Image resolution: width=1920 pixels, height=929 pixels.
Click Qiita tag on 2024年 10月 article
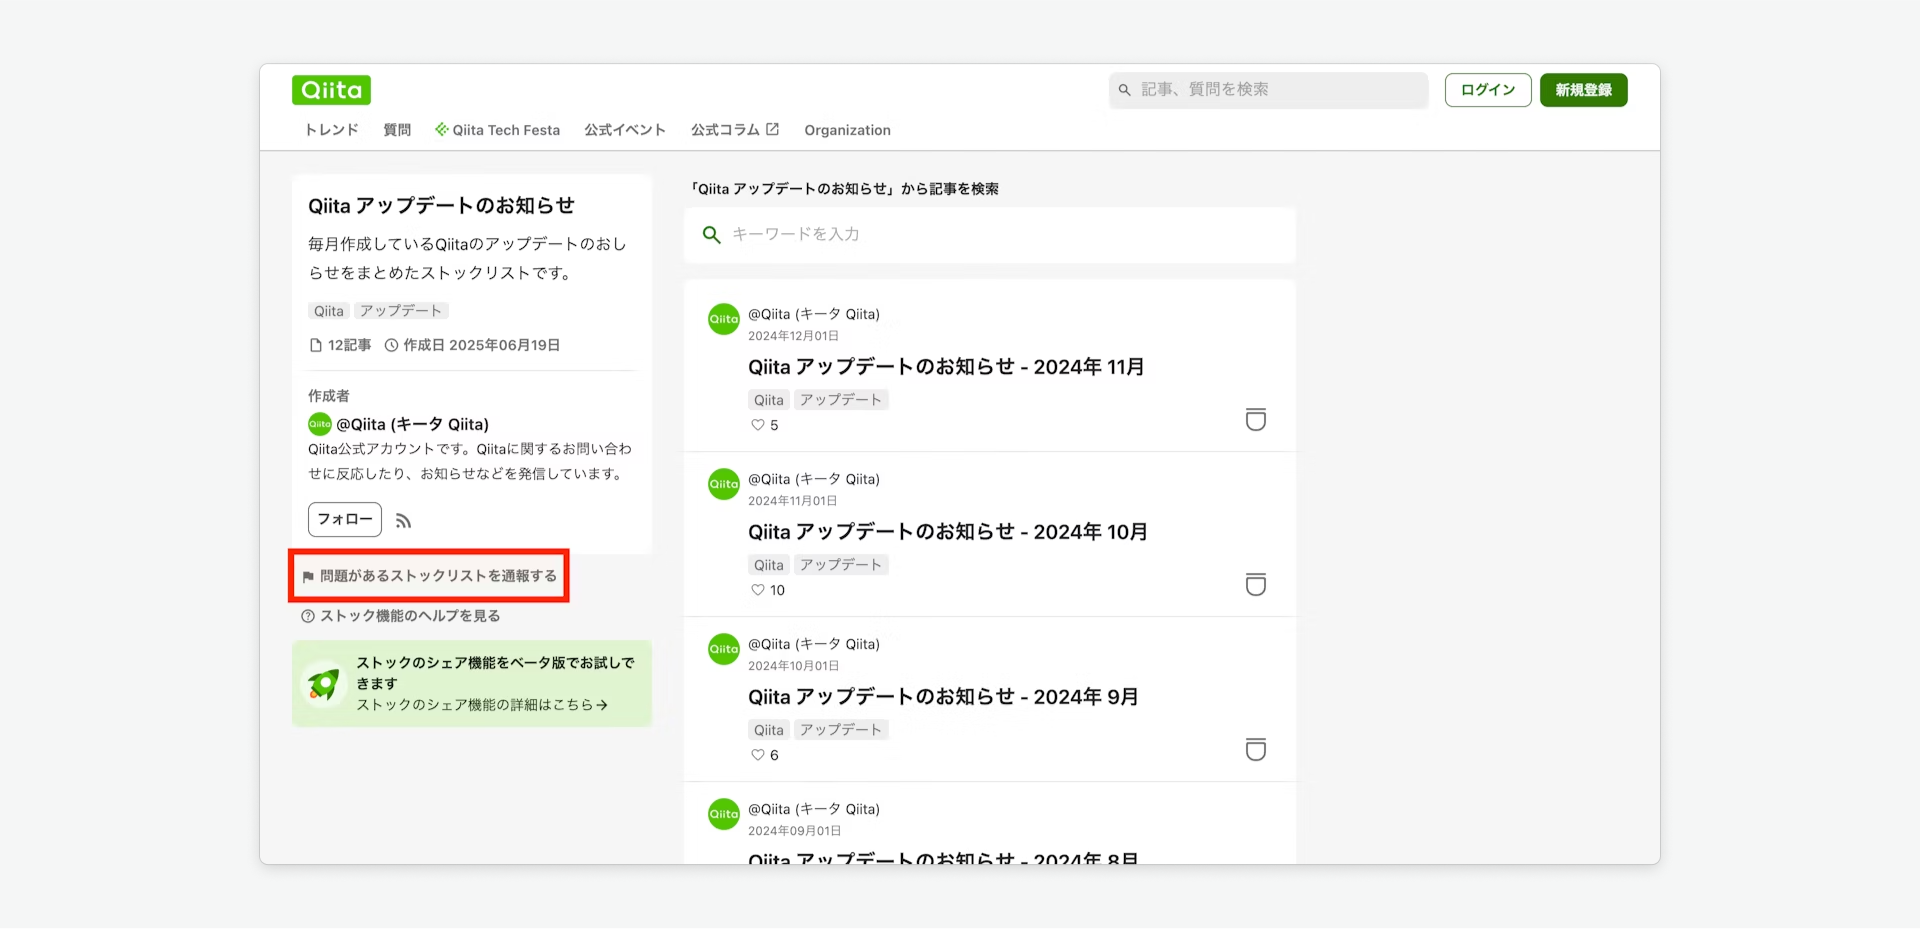click(x=769, y=565)
